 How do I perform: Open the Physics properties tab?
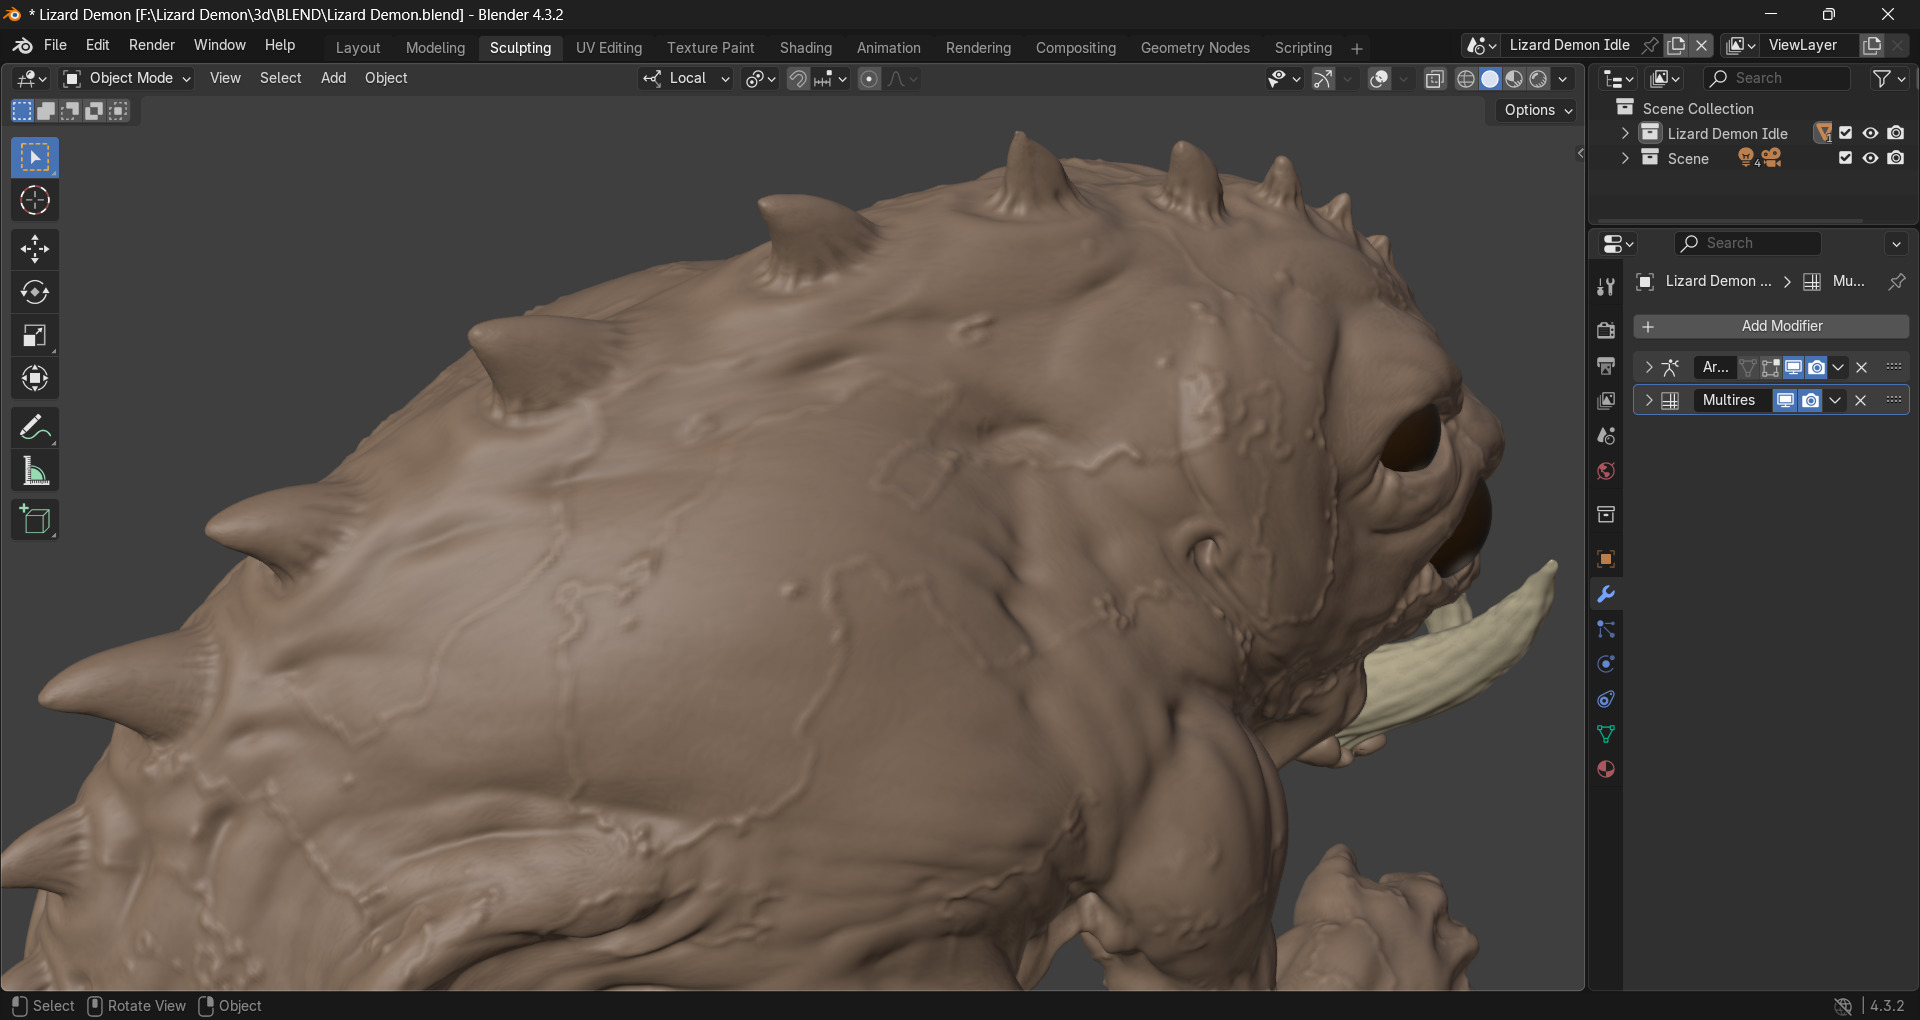(x=1606, y=664)
